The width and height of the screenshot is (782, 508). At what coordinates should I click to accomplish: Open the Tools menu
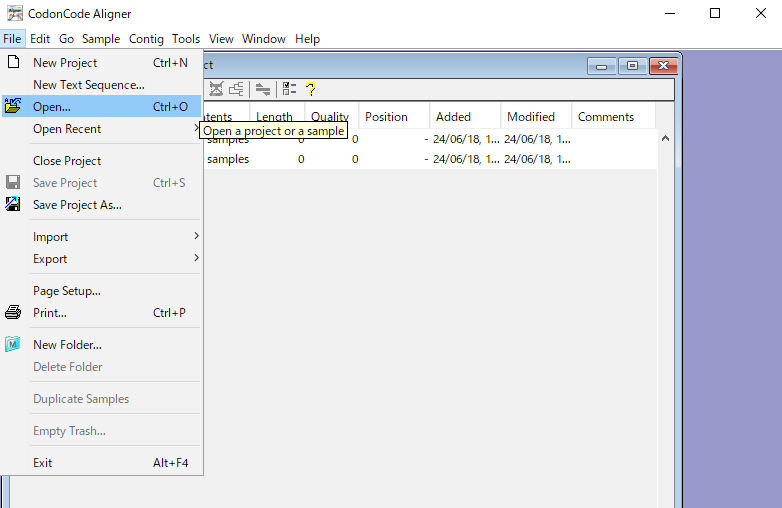click(x=186, y=39)
